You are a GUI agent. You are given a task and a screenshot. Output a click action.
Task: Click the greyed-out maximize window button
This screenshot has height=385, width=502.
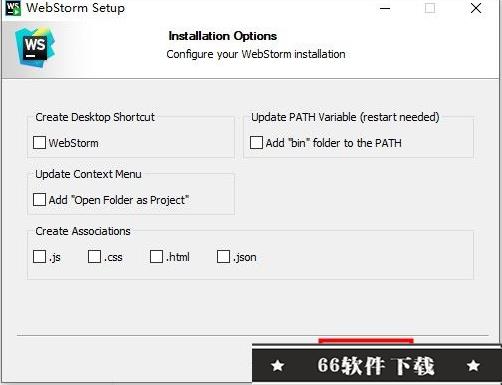430,8
